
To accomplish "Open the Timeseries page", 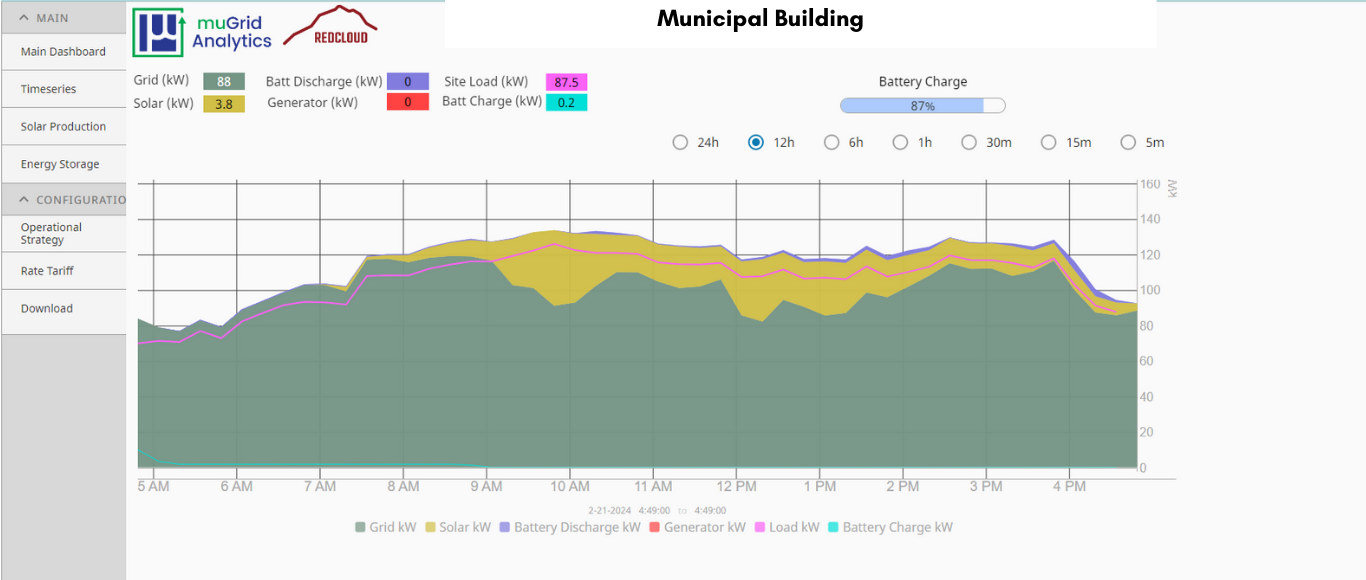I will [x=47, y=89].
